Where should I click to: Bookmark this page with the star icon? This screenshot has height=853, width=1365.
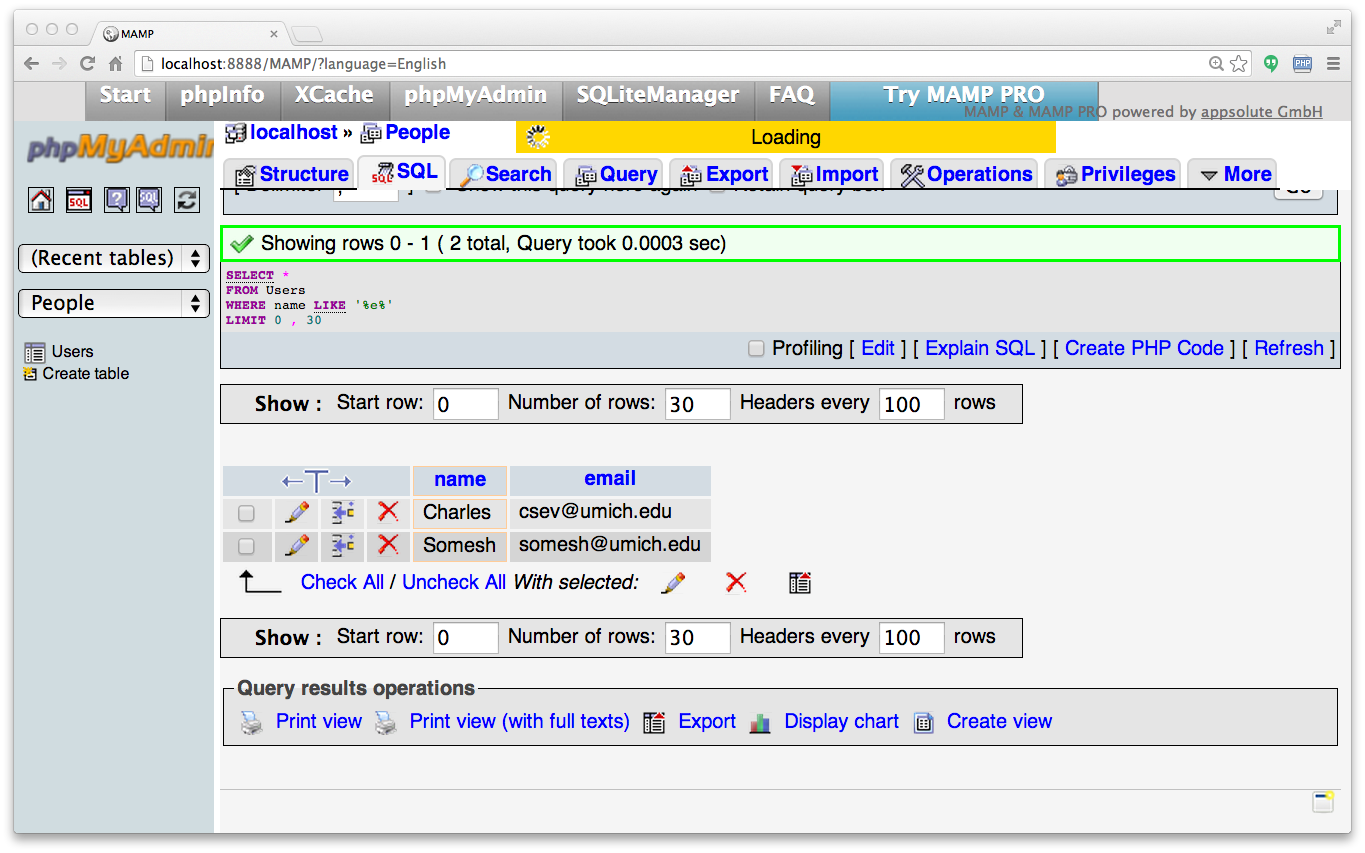(1239, 64)
